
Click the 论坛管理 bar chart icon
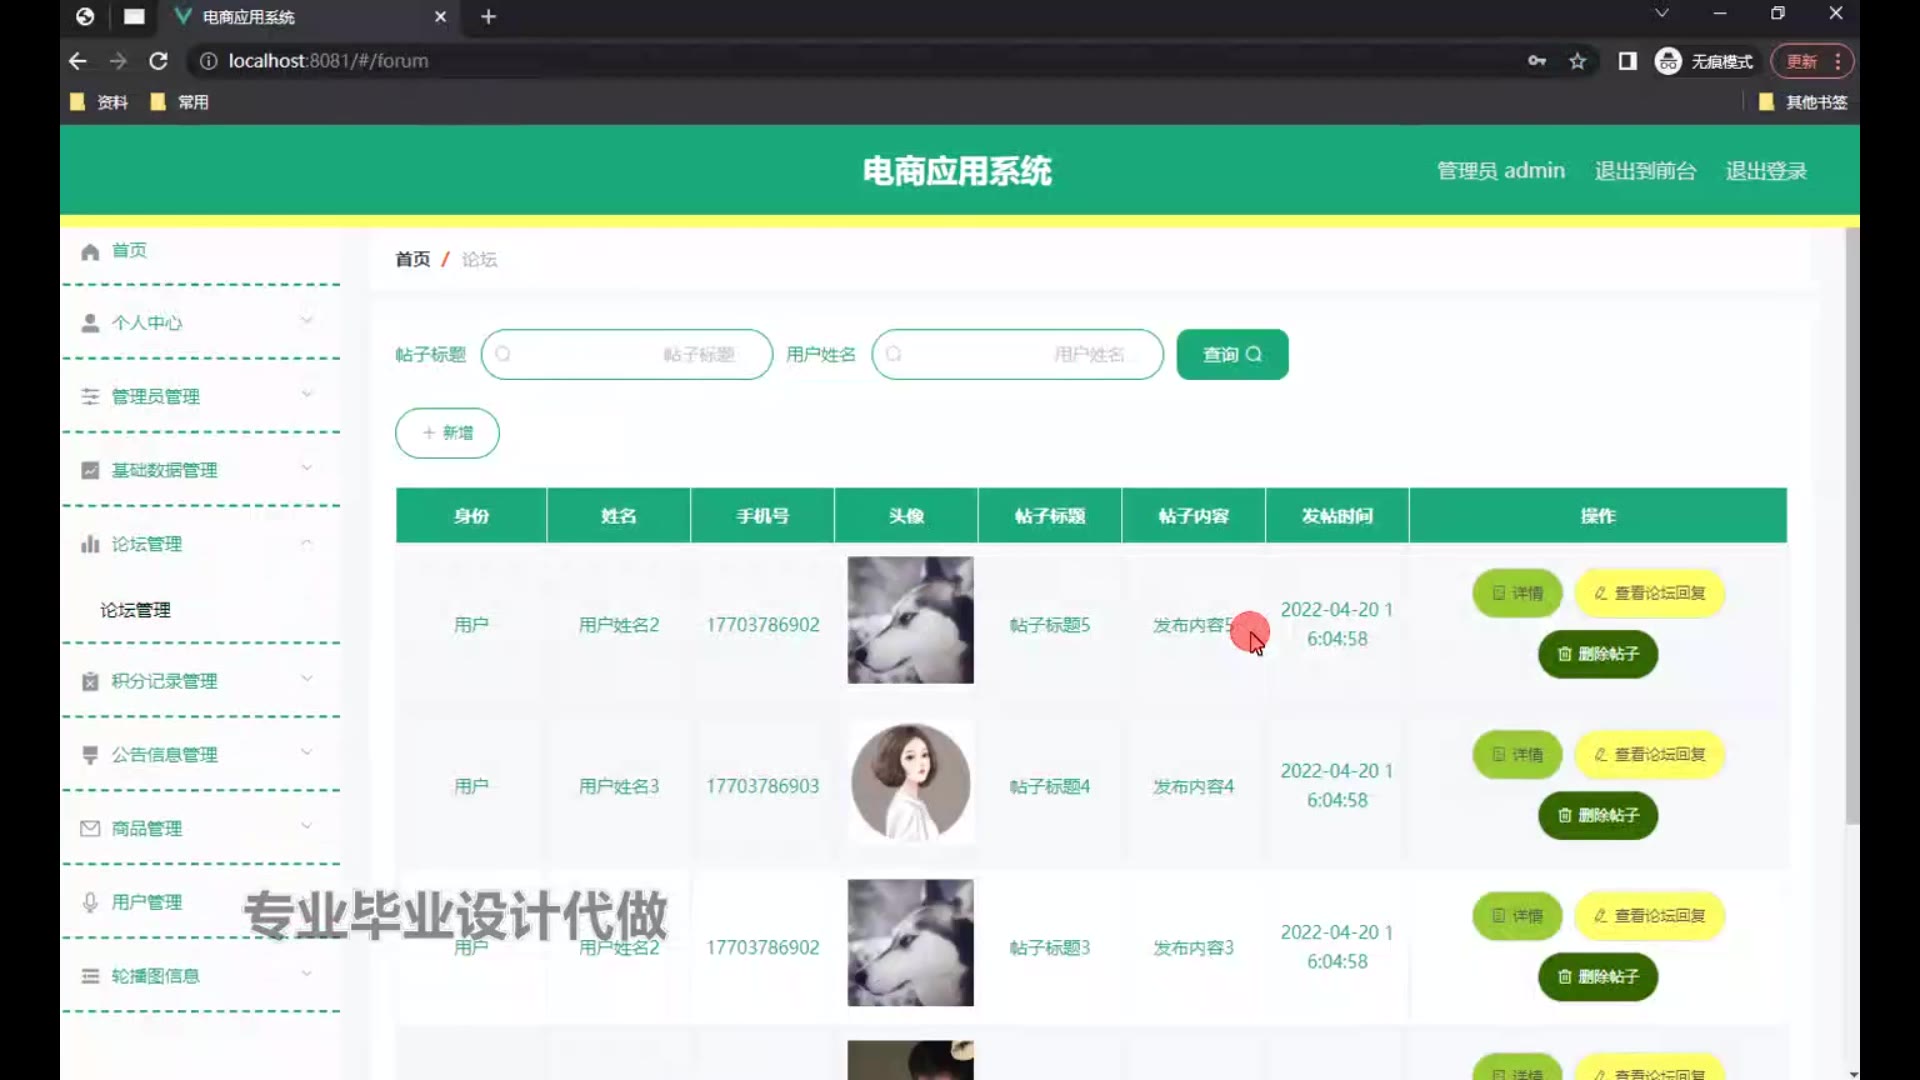click(x=90, y=544)
